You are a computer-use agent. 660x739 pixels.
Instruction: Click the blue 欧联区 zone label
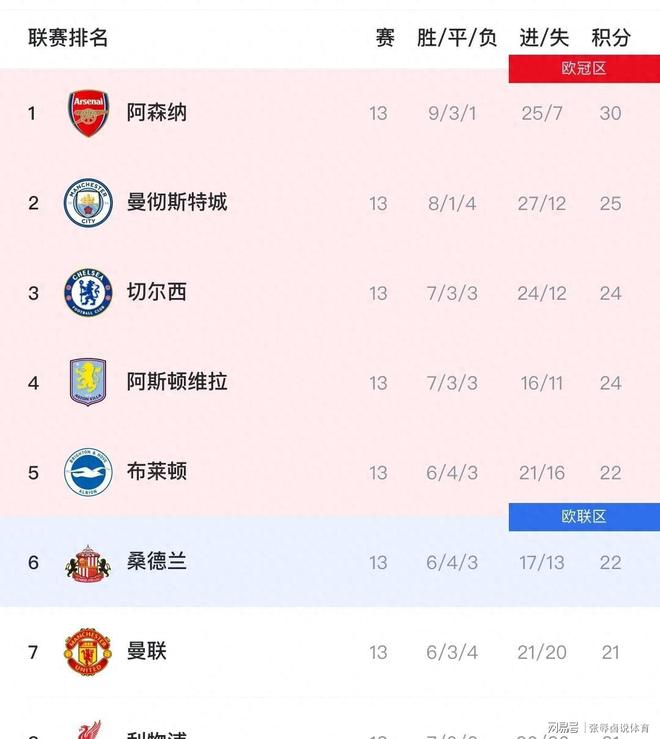pos(584,517)
